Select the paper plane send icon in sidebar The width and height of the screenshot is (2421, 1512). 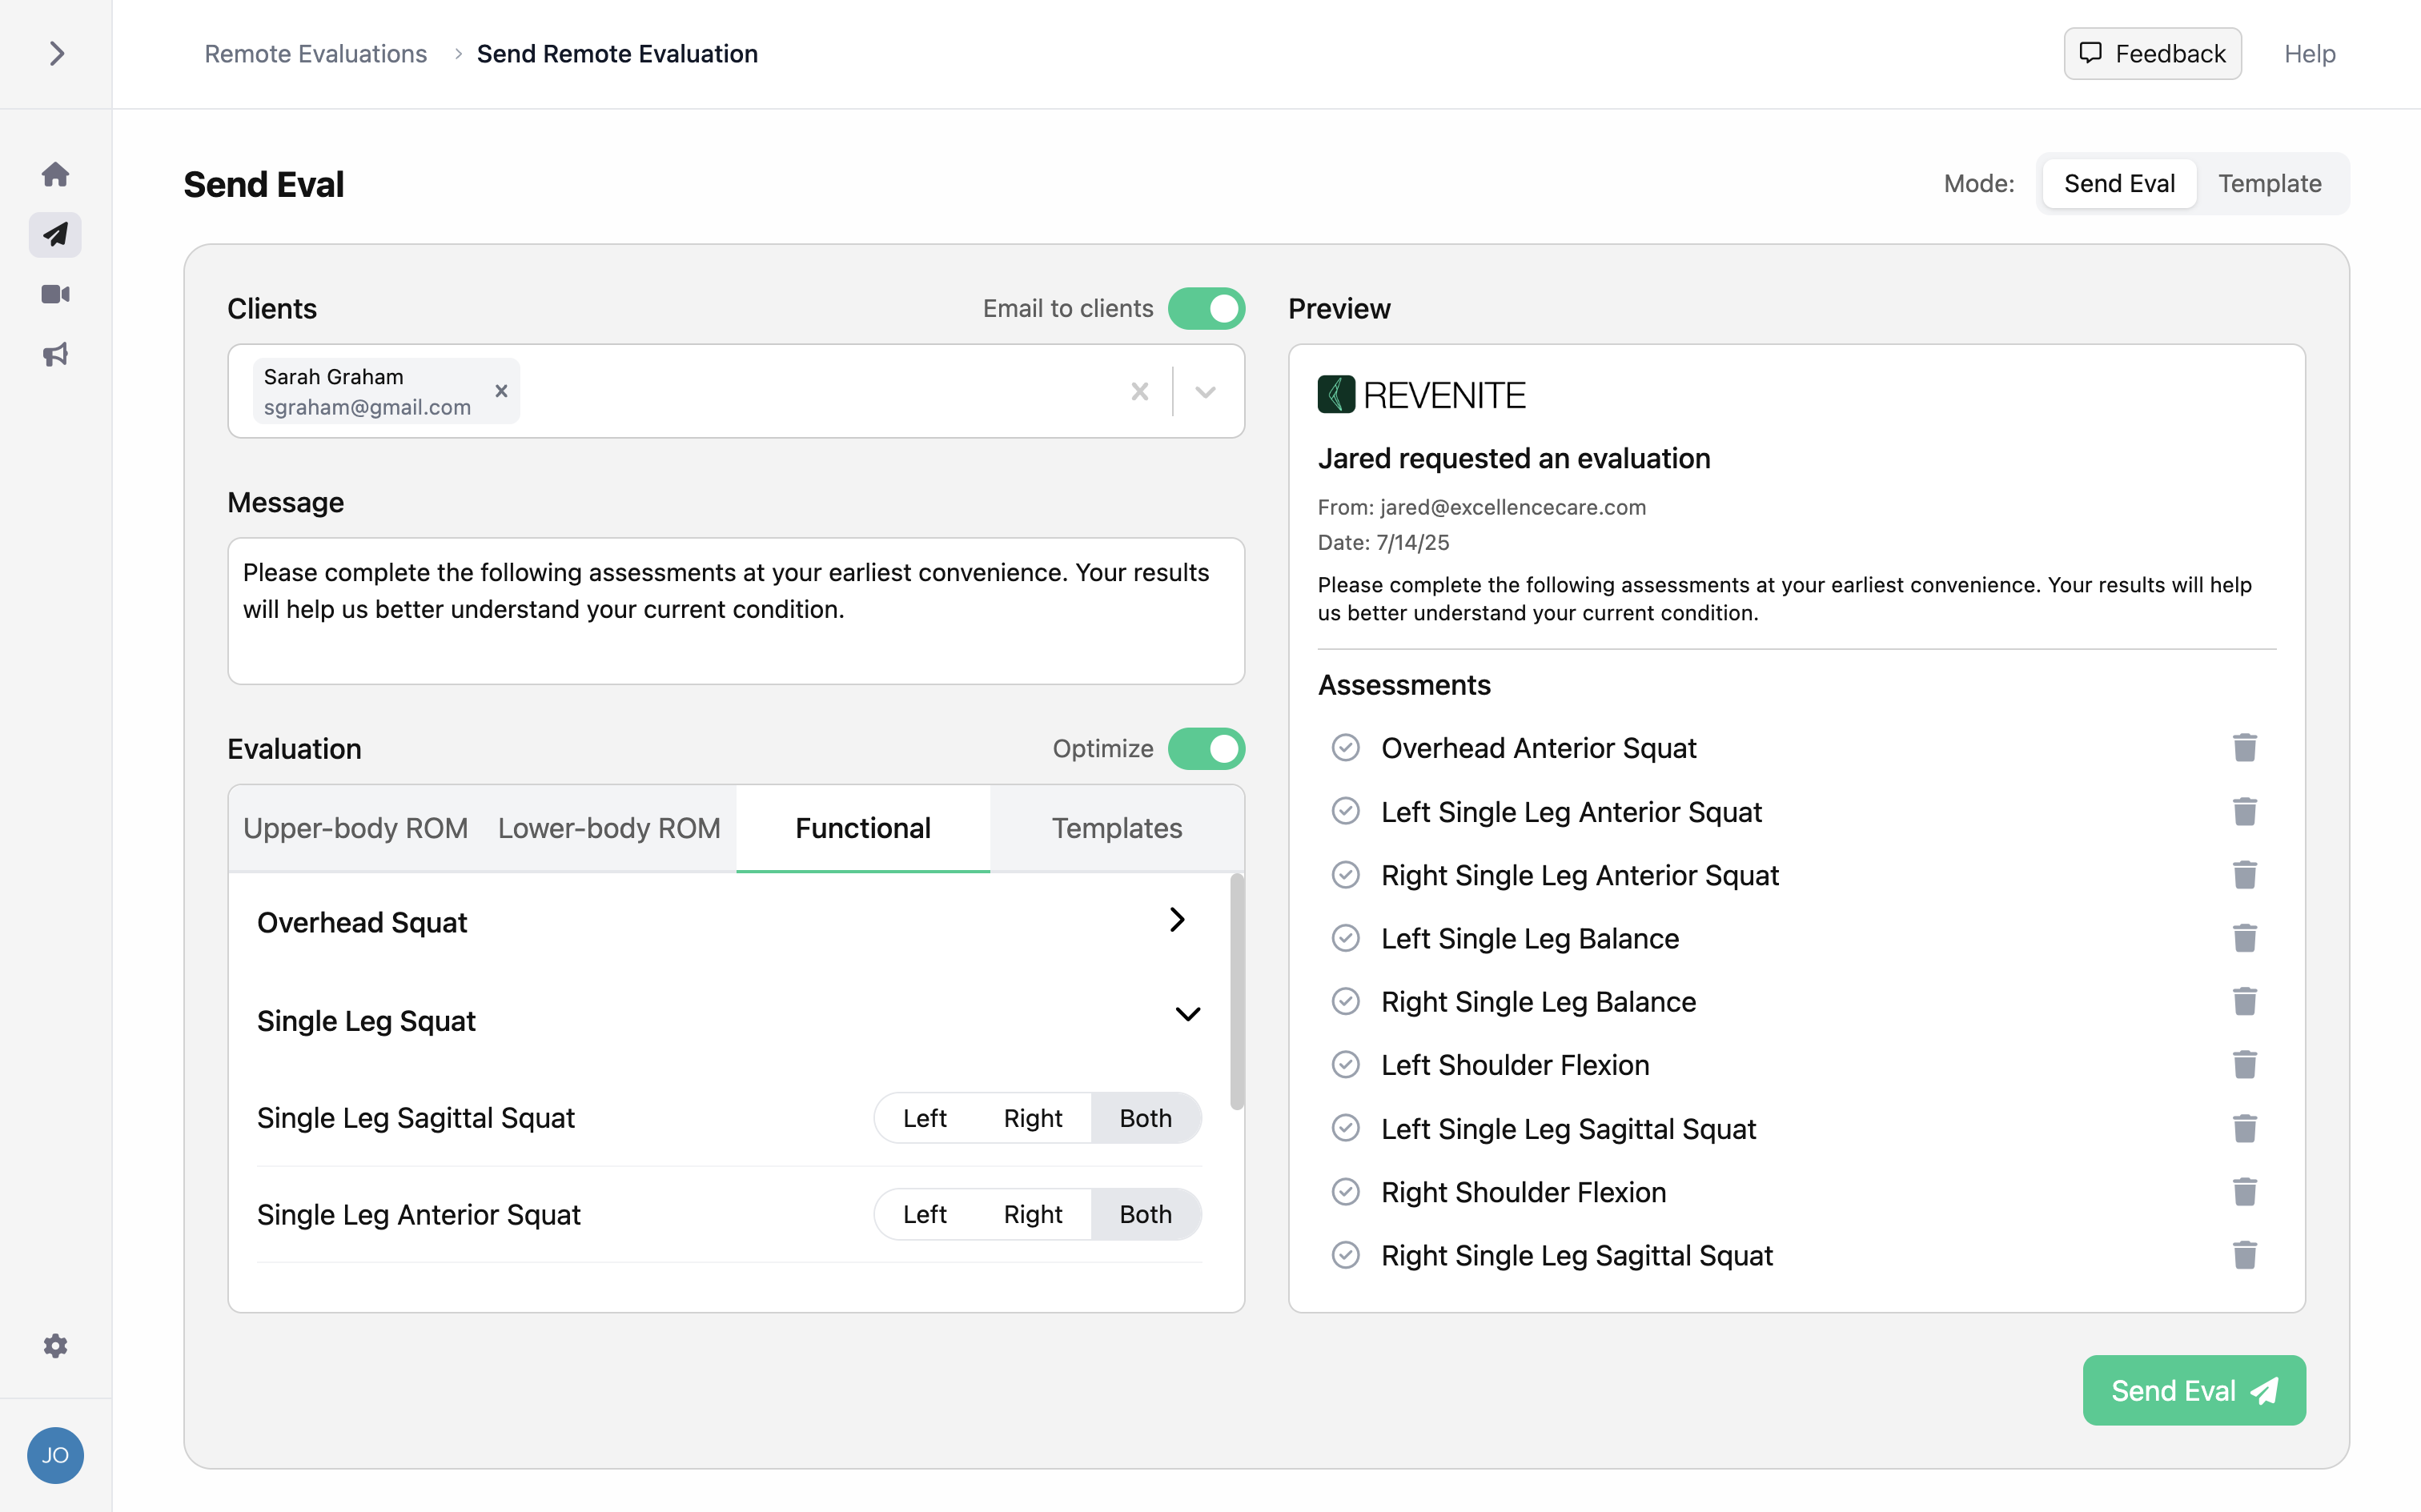tap(55, 234)
